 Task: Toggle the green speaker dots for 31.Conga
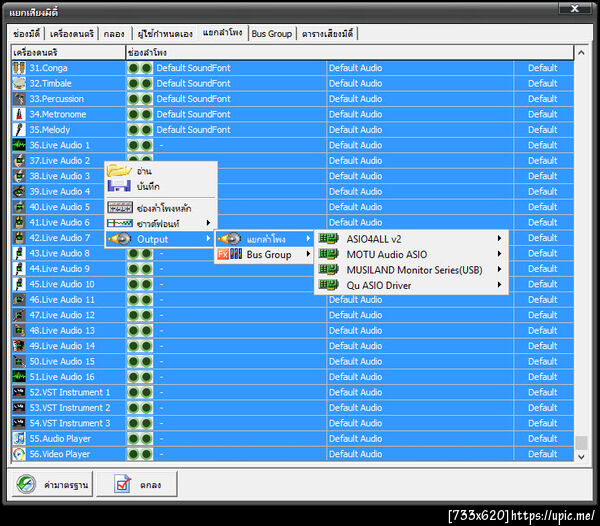point(140,68)
